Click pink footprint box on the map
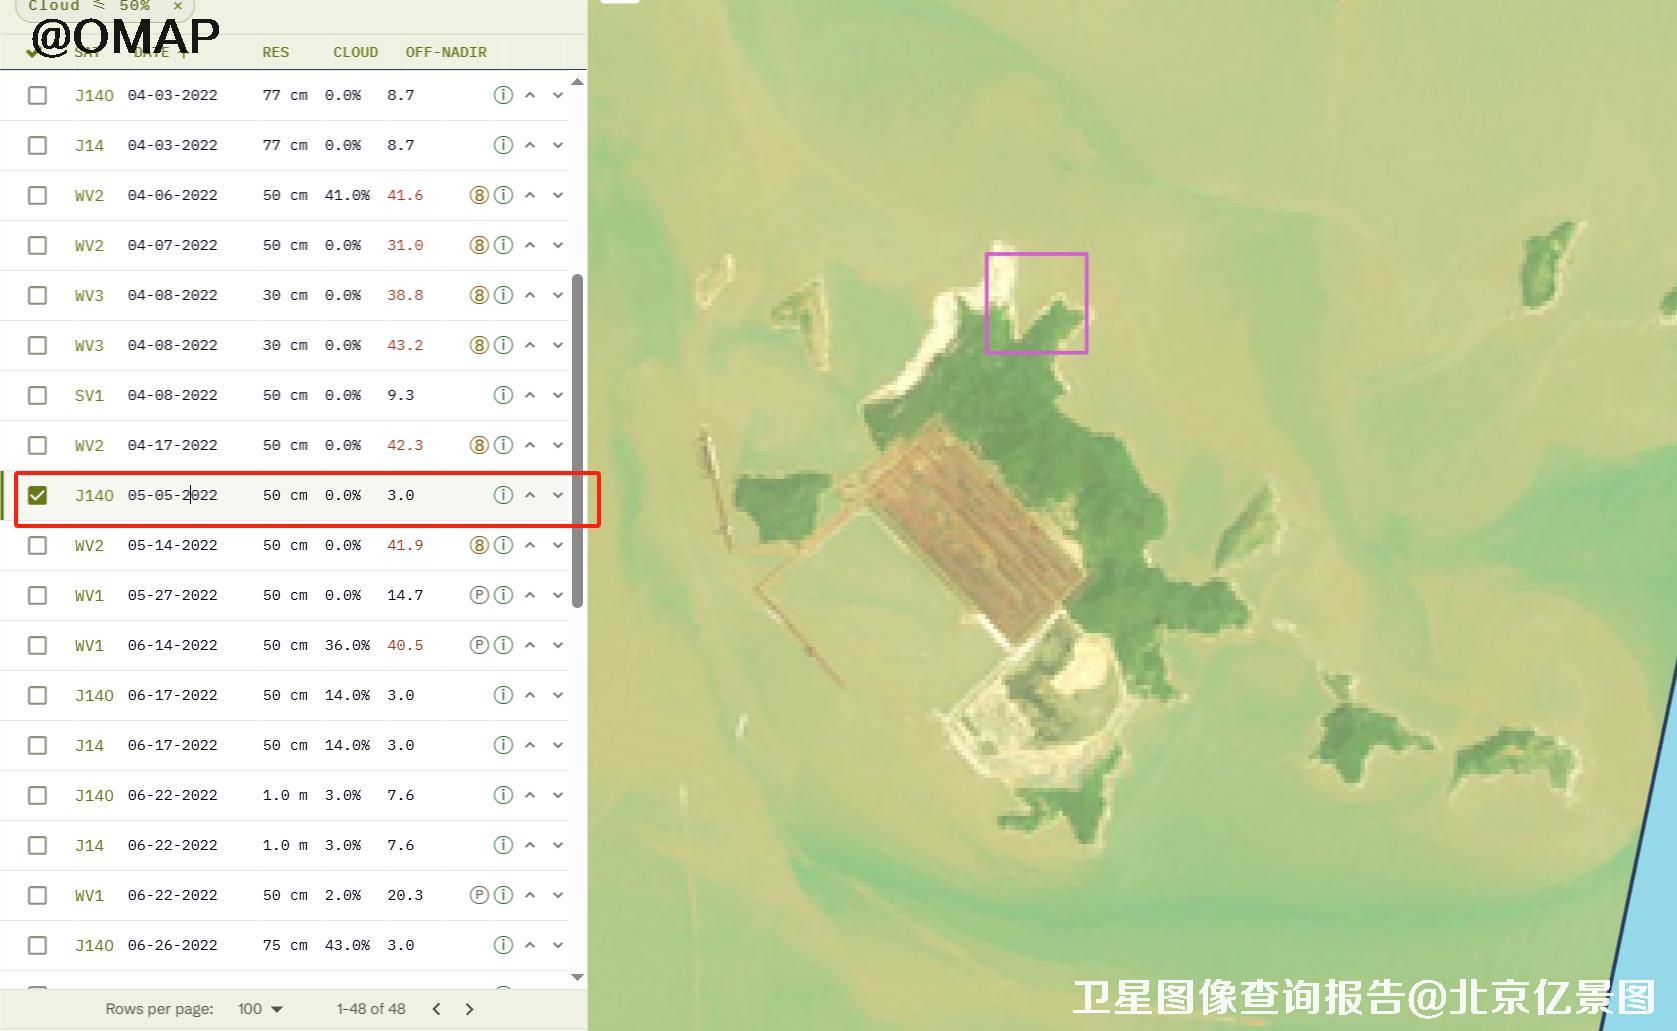Viewport: 1677px width, 1031px height. tap(1036, 303)
